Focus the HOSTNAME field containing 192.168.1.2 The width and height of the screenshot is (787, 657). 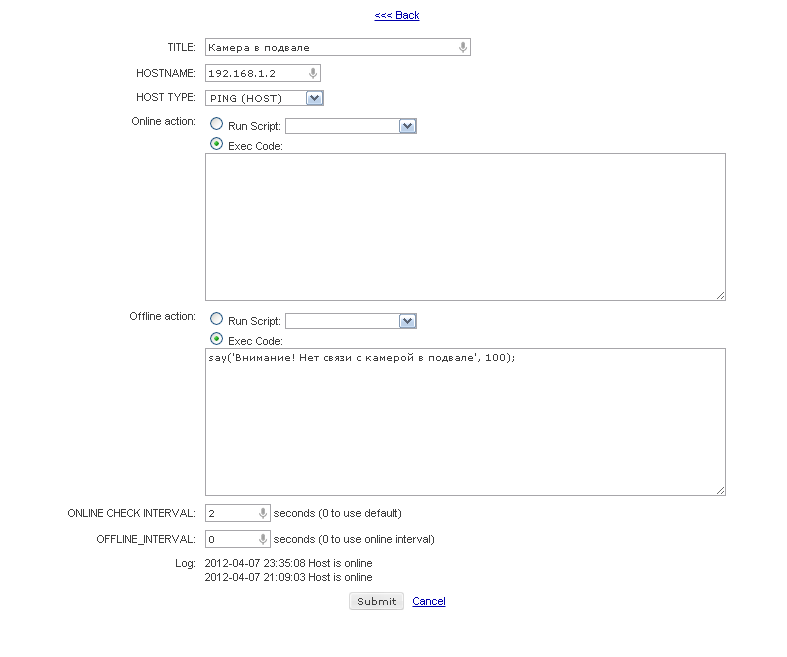pos(263,73)
